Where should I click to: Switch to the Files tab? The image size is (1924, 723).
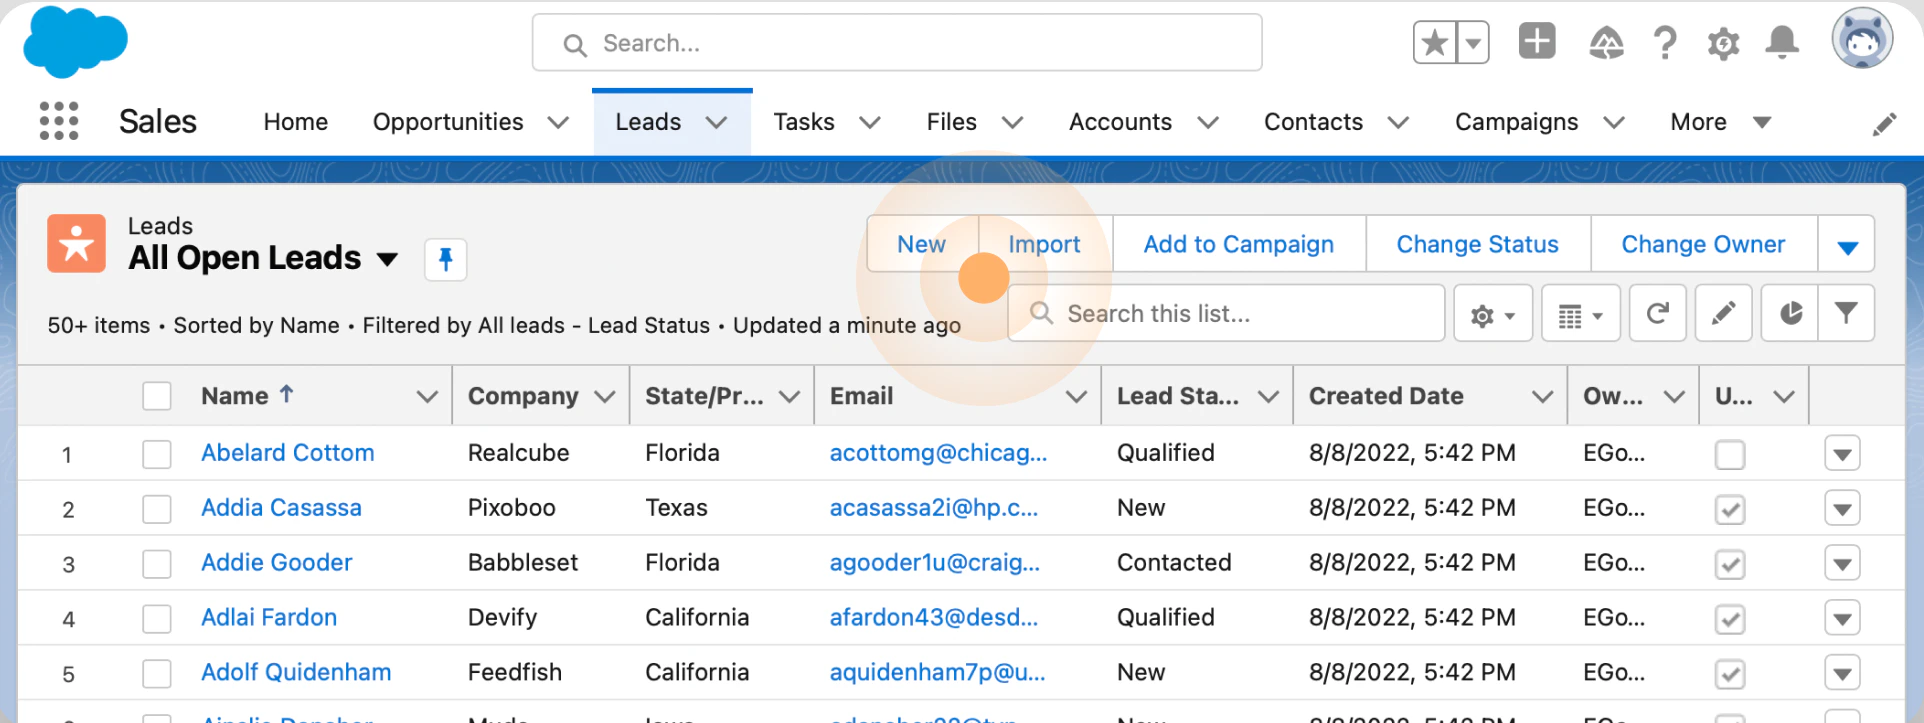[952, 122]
